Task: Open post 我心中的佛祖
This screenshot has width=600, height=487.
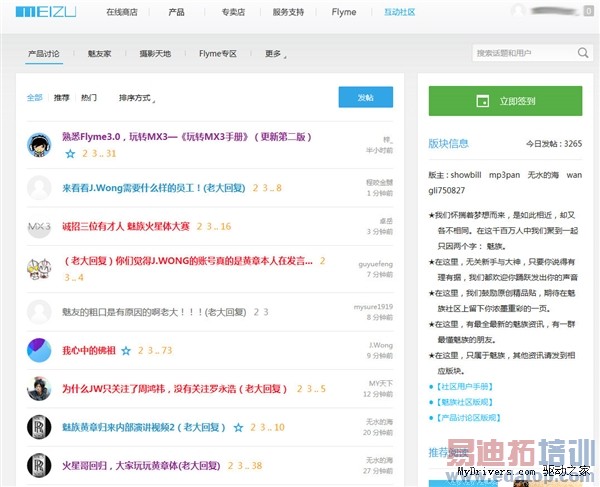Action: pos(89,350)
